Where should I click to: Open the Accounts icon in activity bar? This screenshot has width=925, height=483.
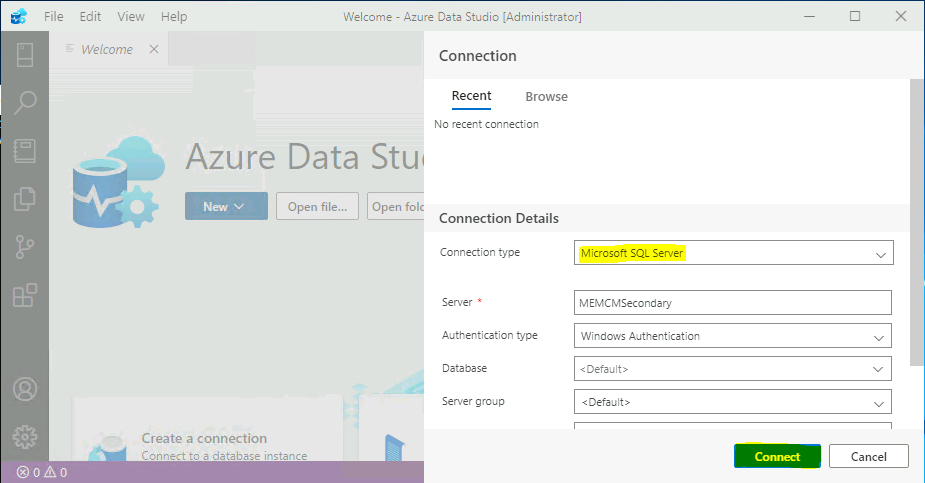click(x=25, y=389)
